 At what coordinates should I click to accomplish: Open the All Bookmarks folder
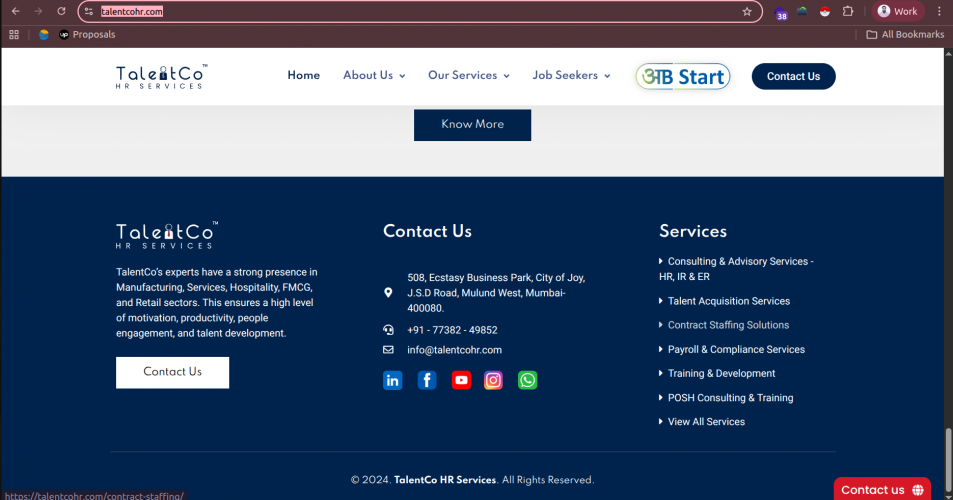point(905,35)
